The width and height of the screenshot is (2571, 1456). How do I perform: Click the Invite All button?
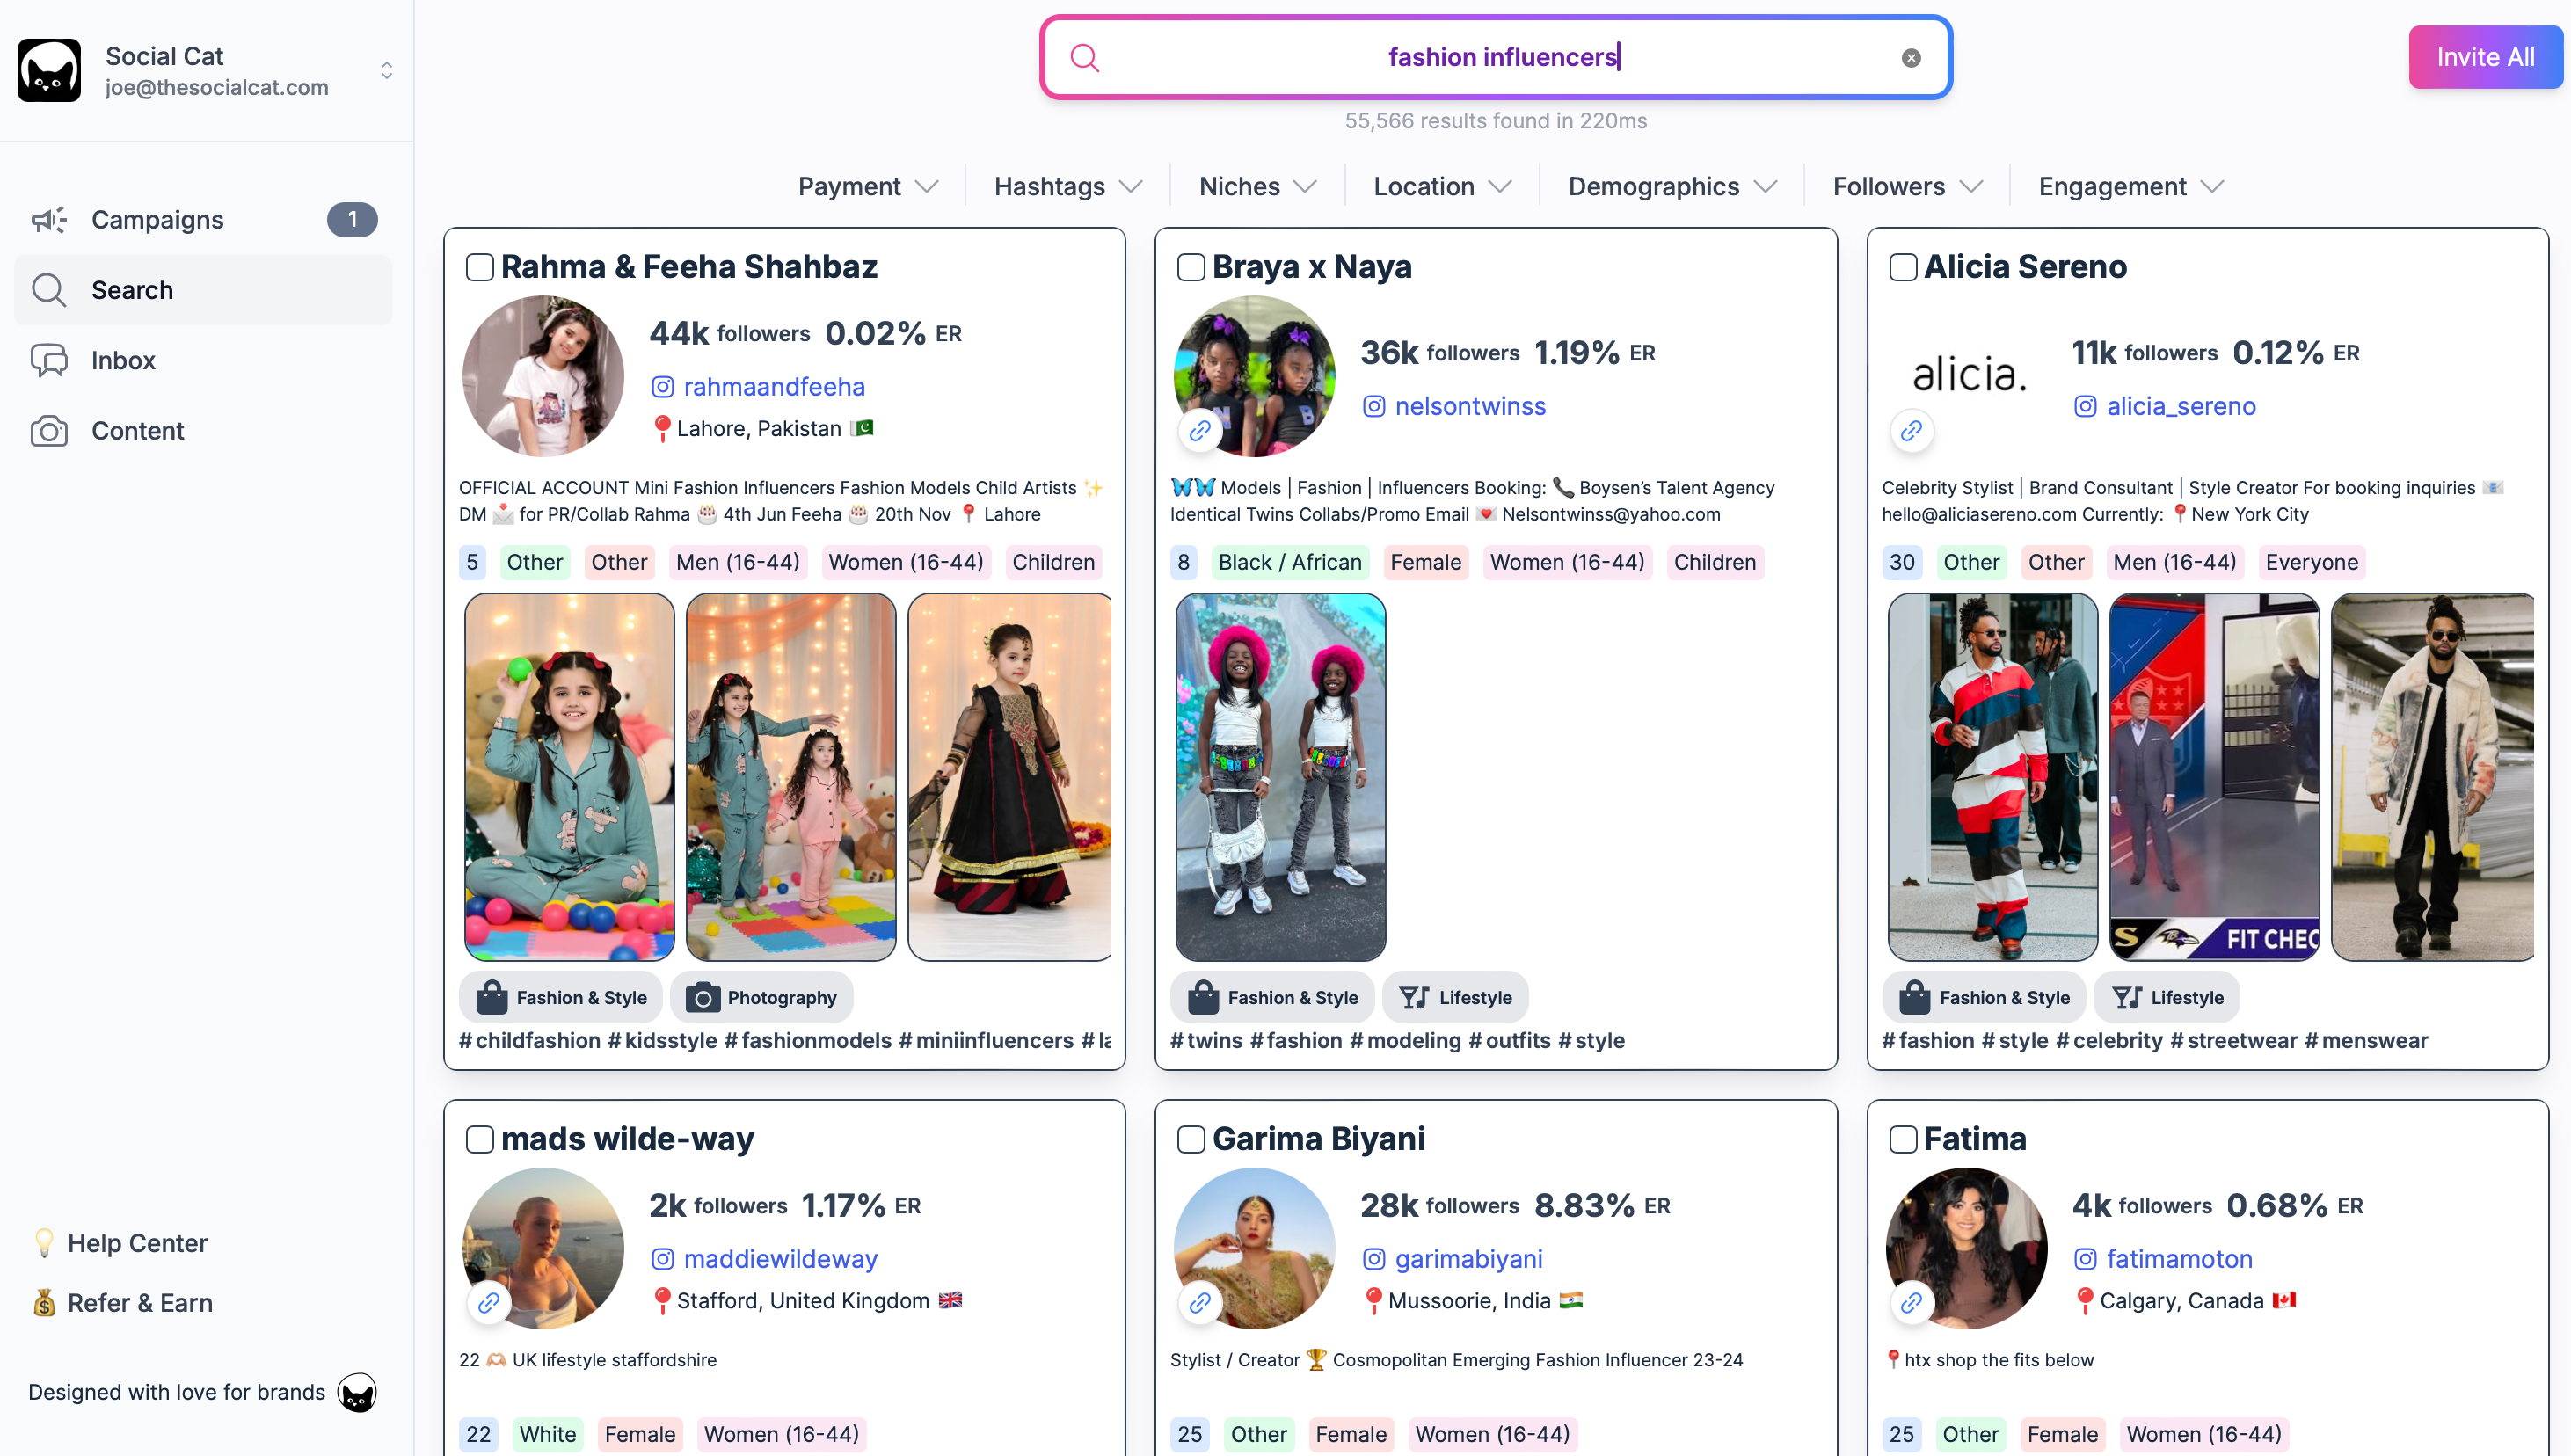(x=2485, y=58)
